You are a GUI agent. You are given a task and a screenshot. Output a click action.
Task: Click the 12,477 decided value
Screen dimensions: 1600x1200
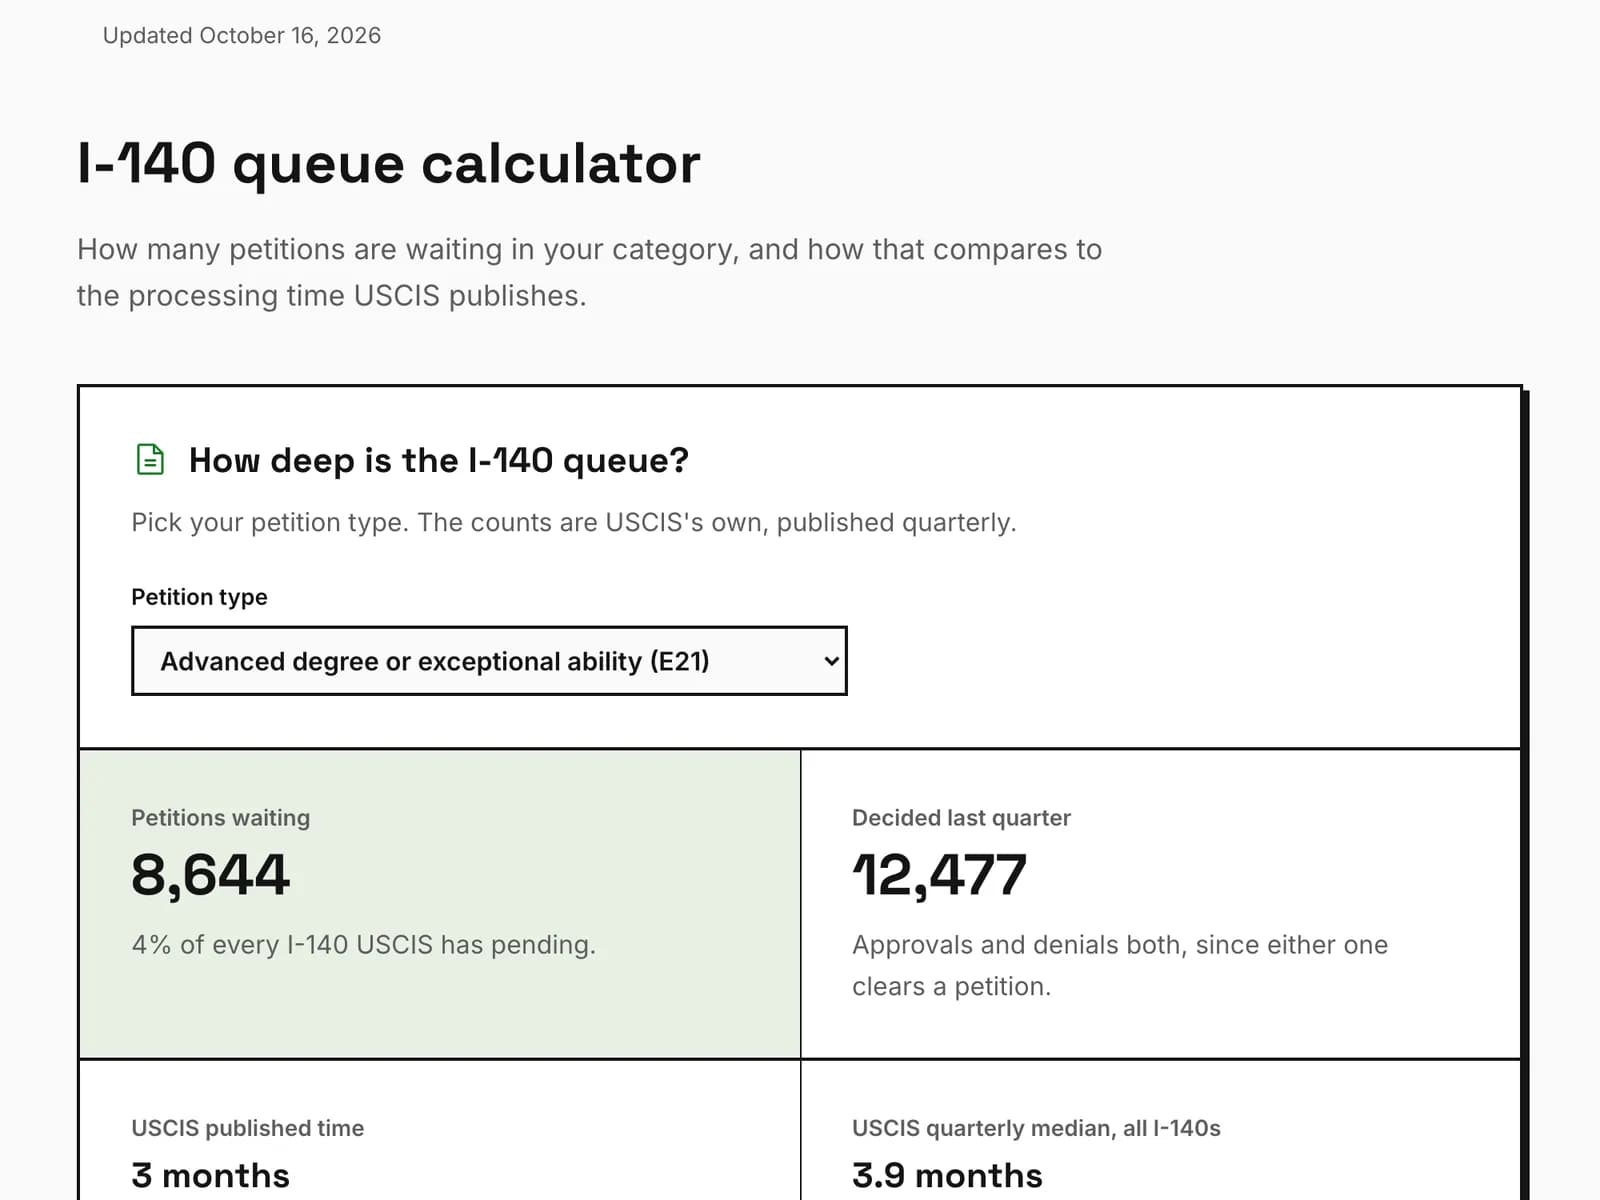(x=939, y=875)
